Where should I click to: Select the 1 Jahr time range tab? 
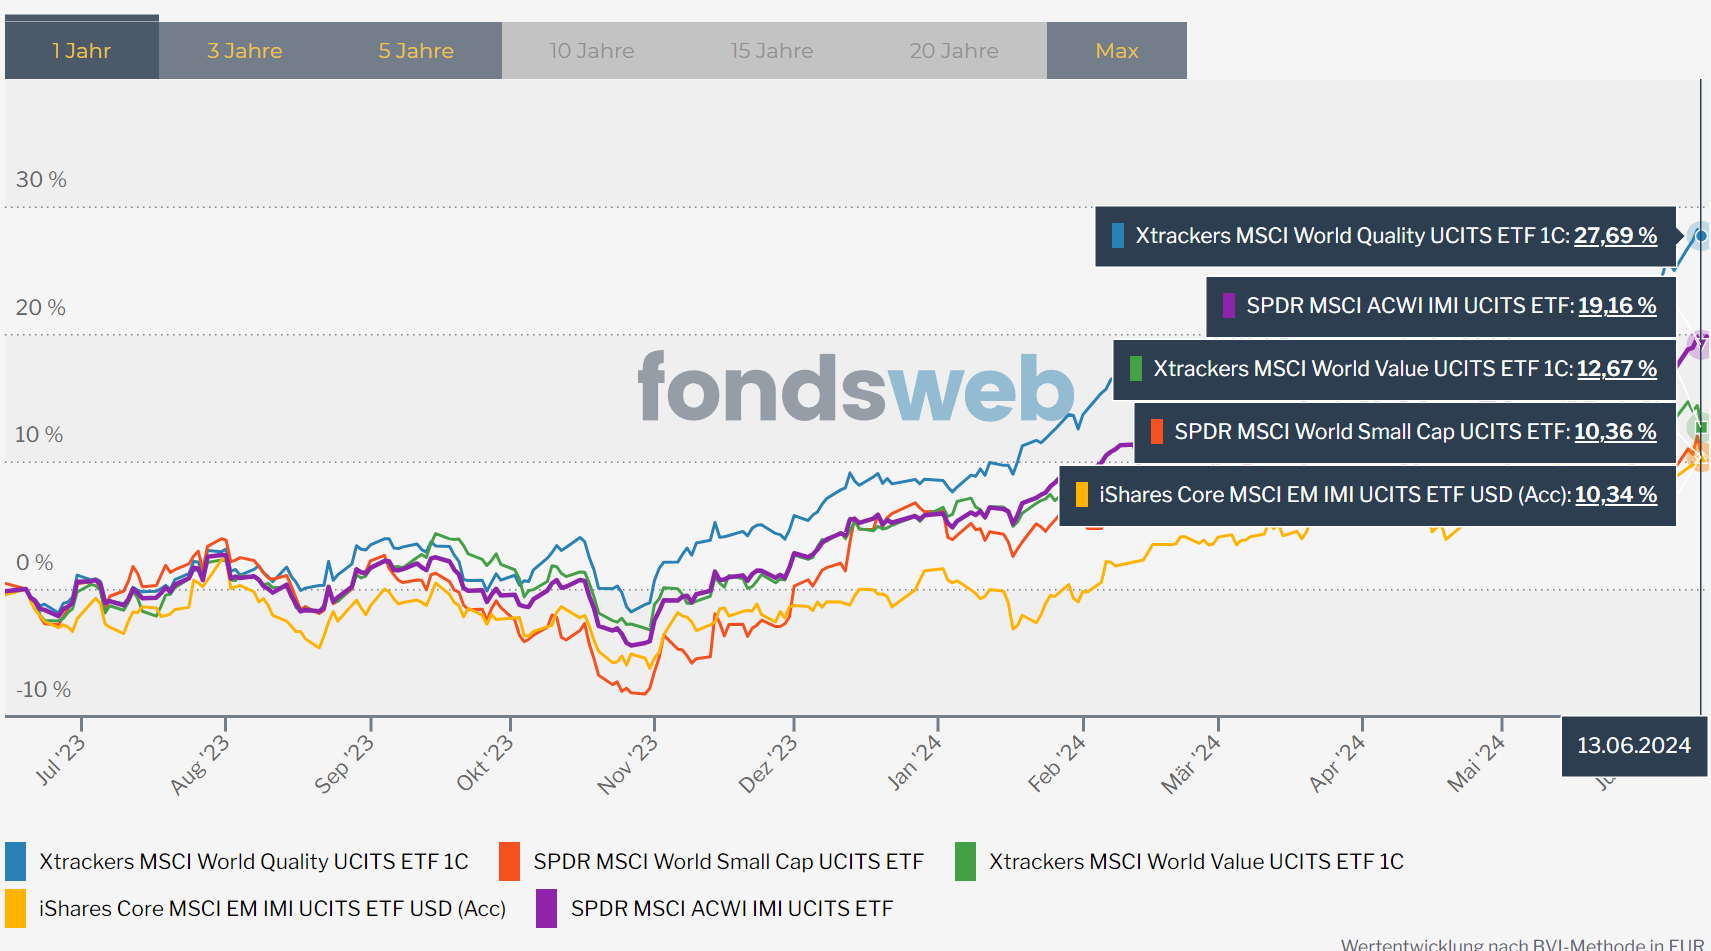point(82,50)
